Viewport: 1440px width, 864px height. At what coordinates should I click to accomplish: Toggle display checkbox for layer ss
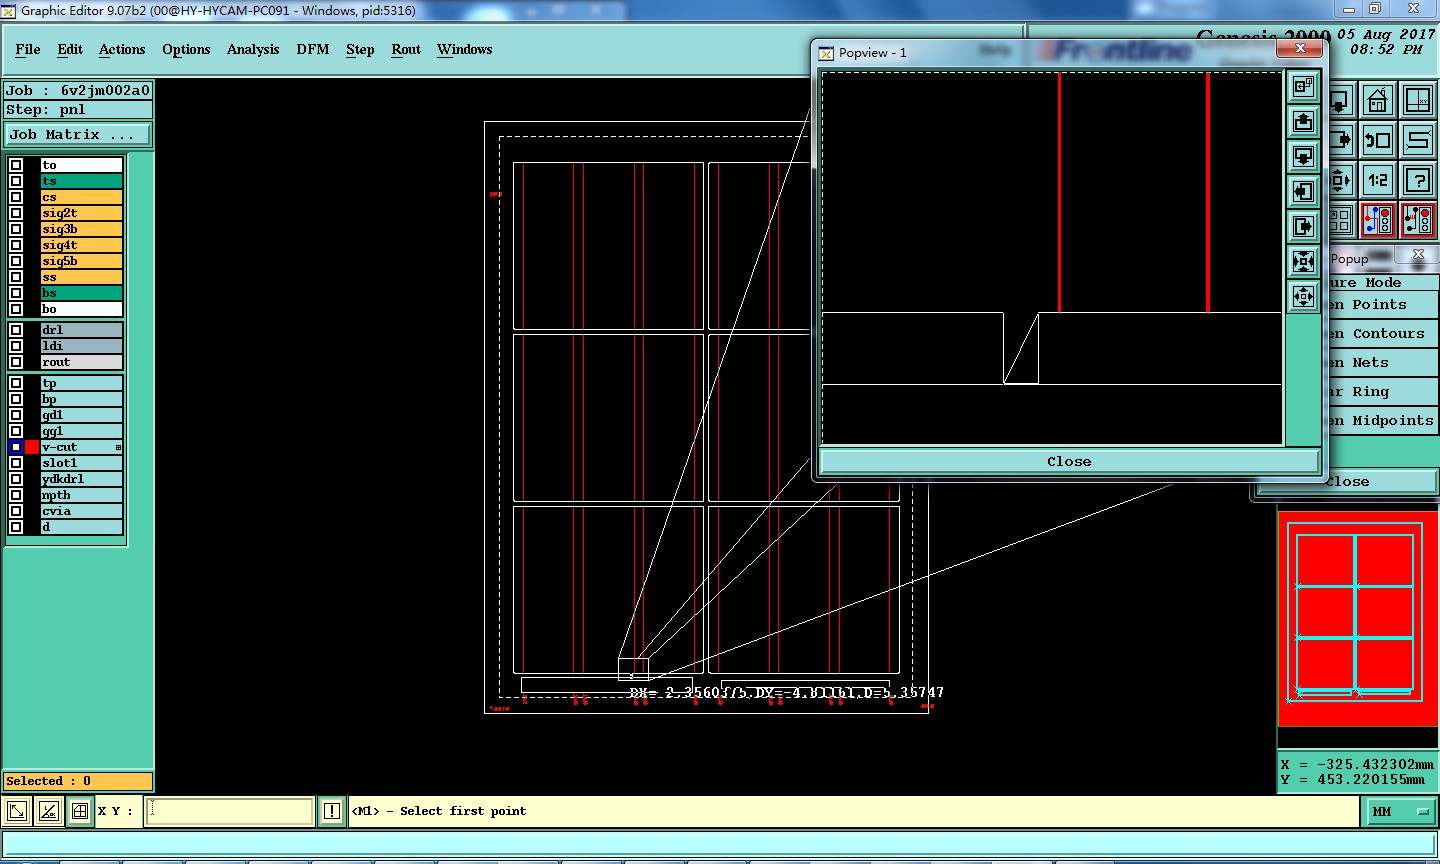tap(16, 277)
